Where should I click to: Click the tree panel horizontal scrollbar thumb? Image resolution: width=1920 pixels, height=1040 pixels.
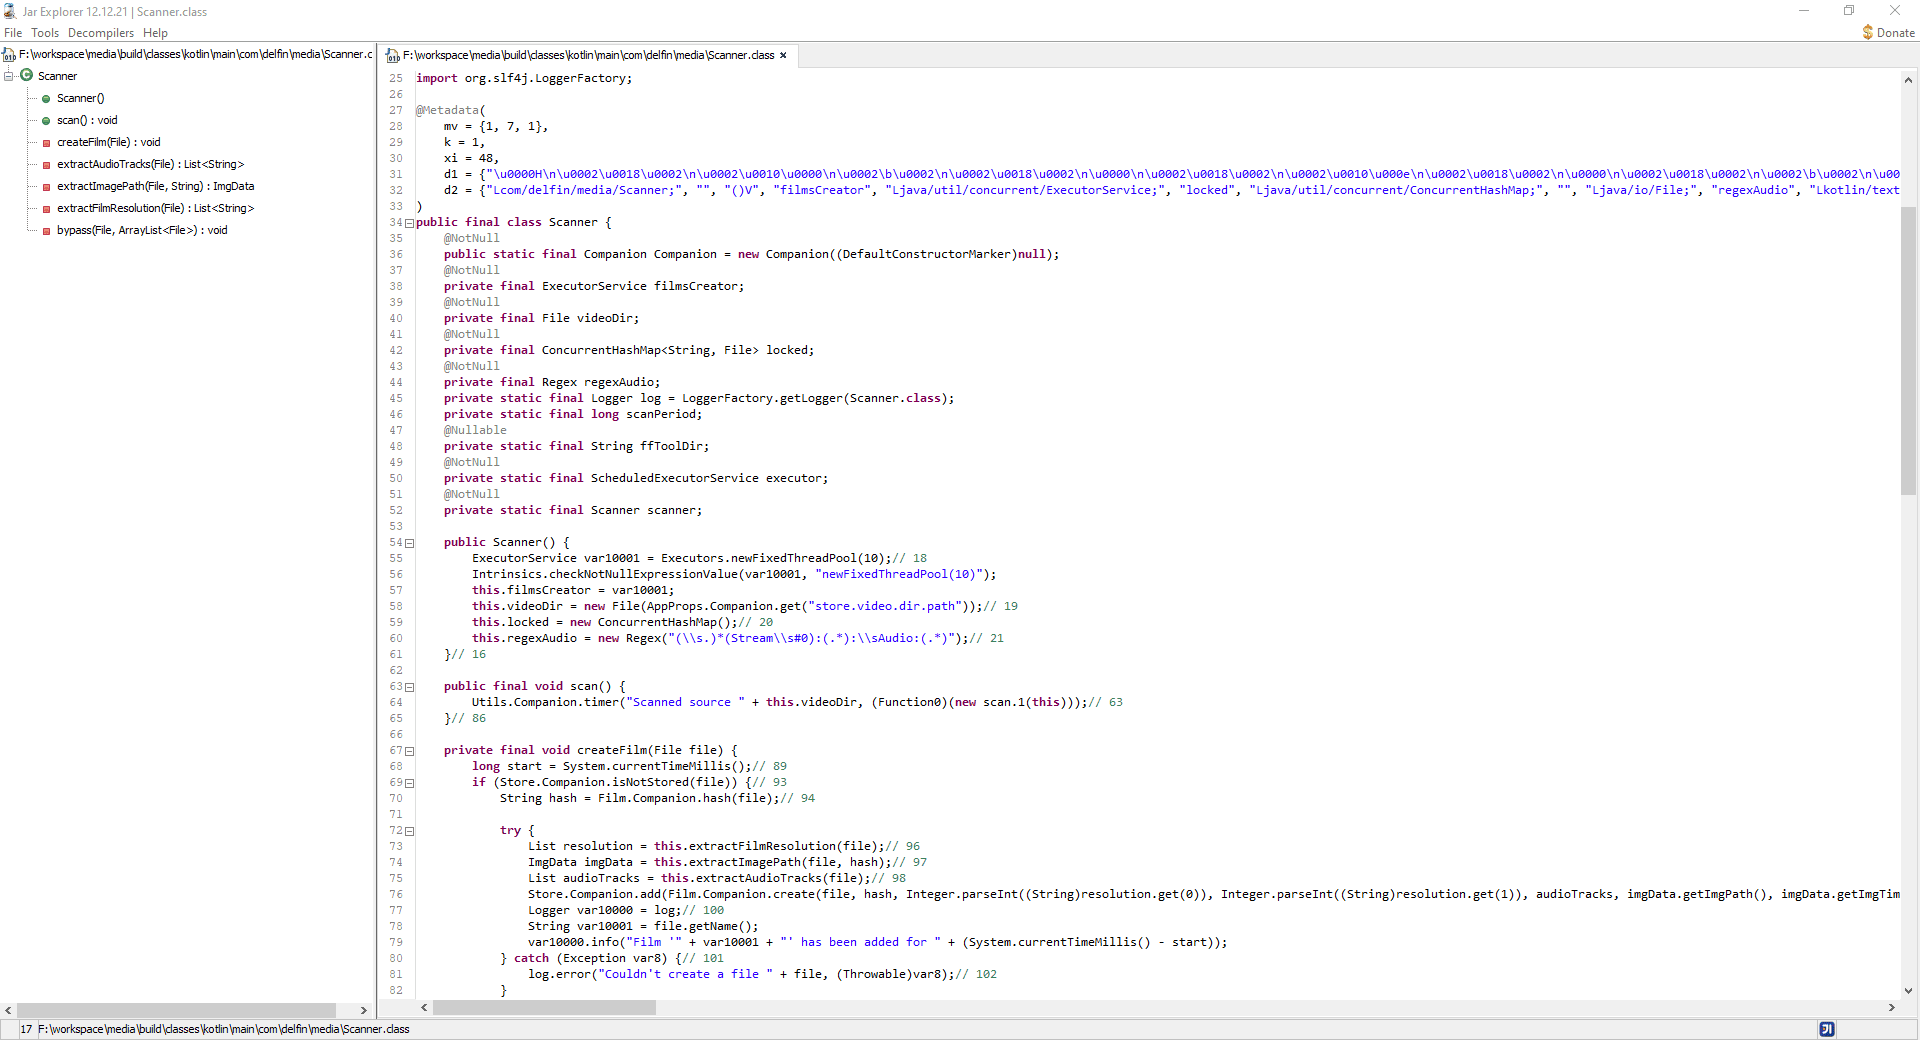pyautogui.click(x=176, y=1010)
